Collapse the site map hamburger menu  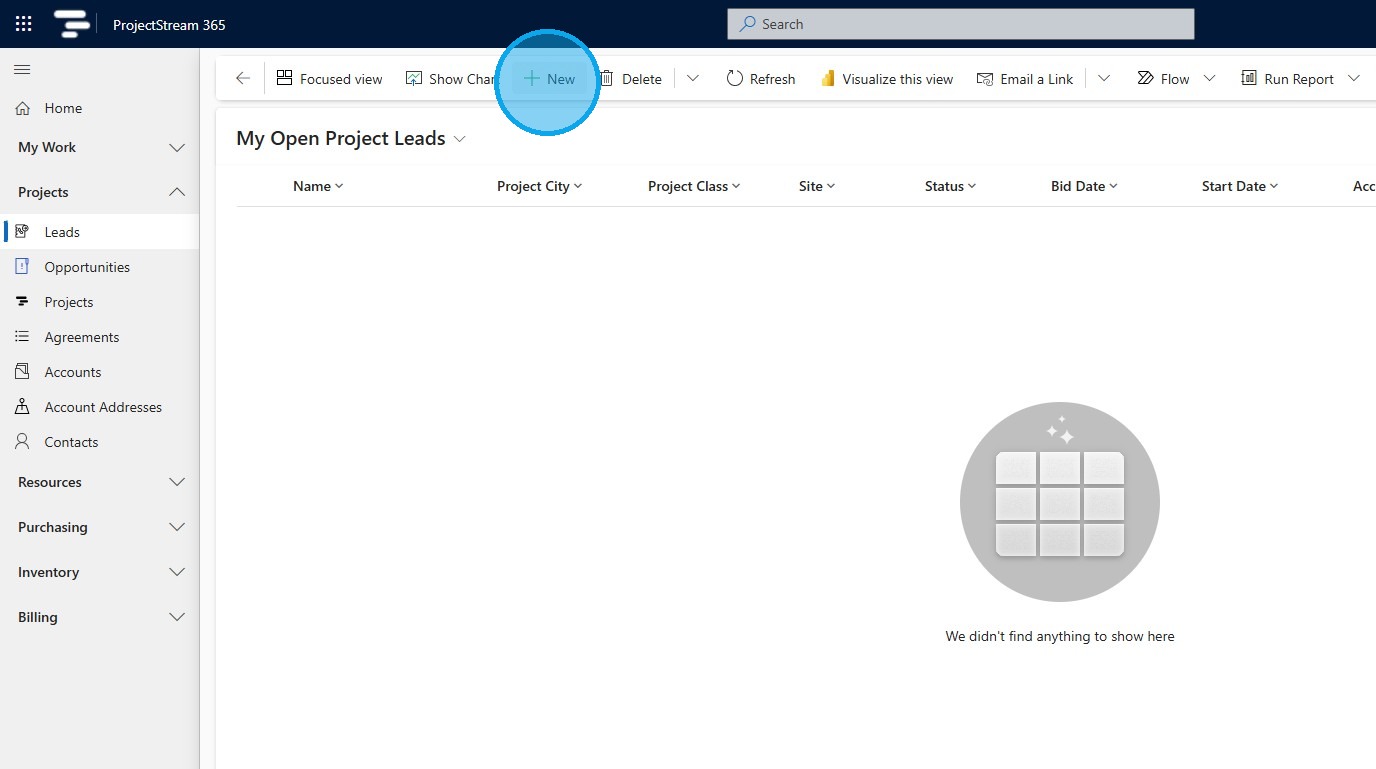(x=22, y=69)
